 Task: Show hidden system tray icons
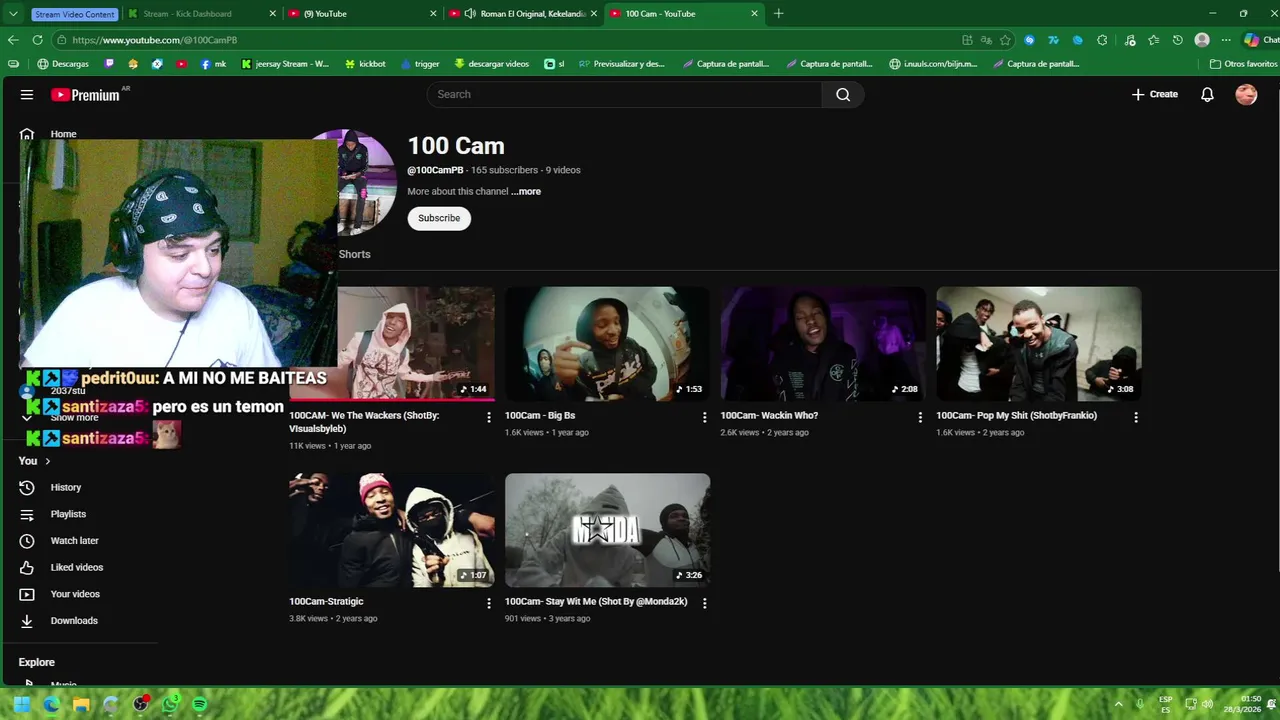pos(1118,704)
